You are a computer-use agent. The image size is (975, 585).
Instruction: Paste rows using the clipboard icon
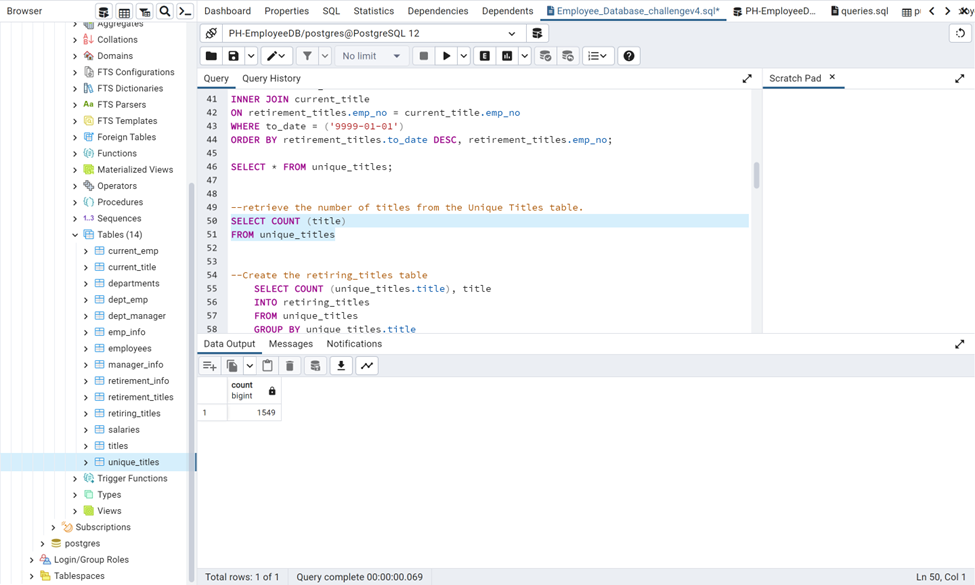268,365
